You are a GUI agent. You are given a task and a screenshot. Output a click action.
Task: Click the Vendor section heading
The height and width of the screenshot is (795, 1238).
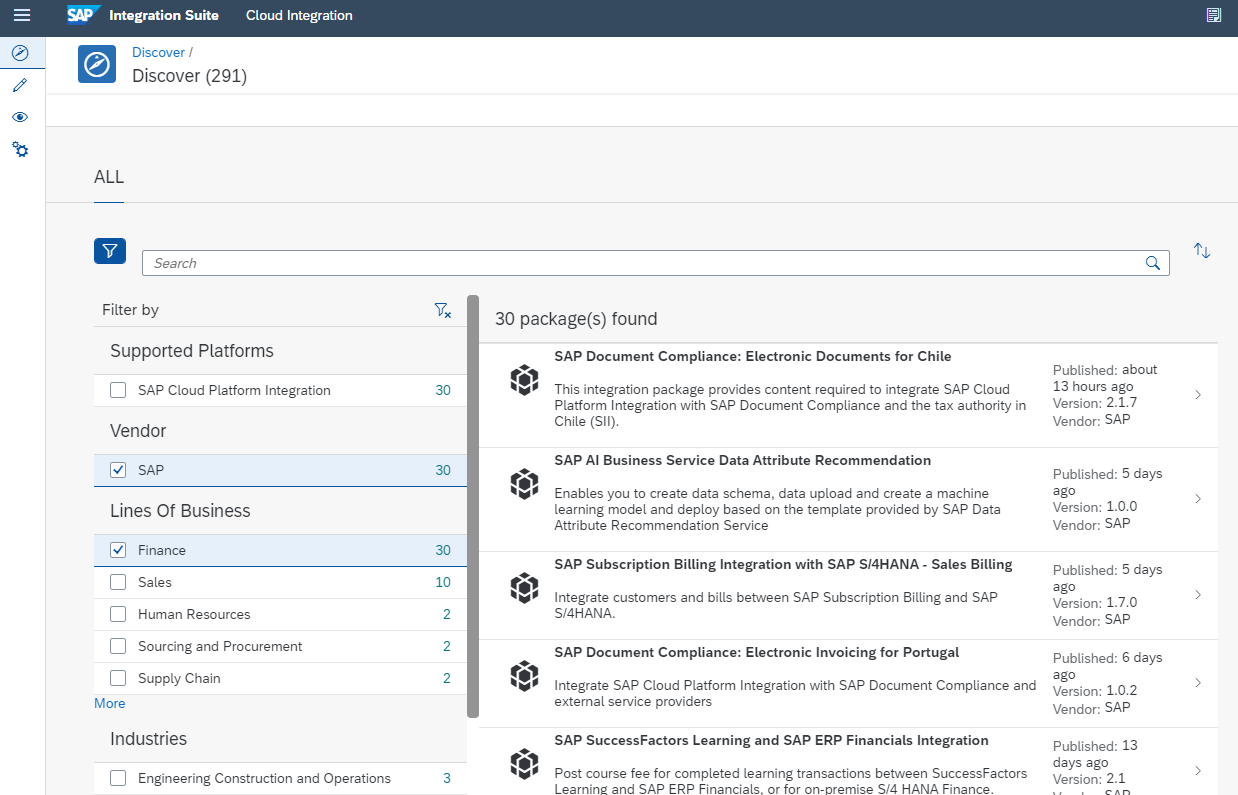tap(138, 431)
